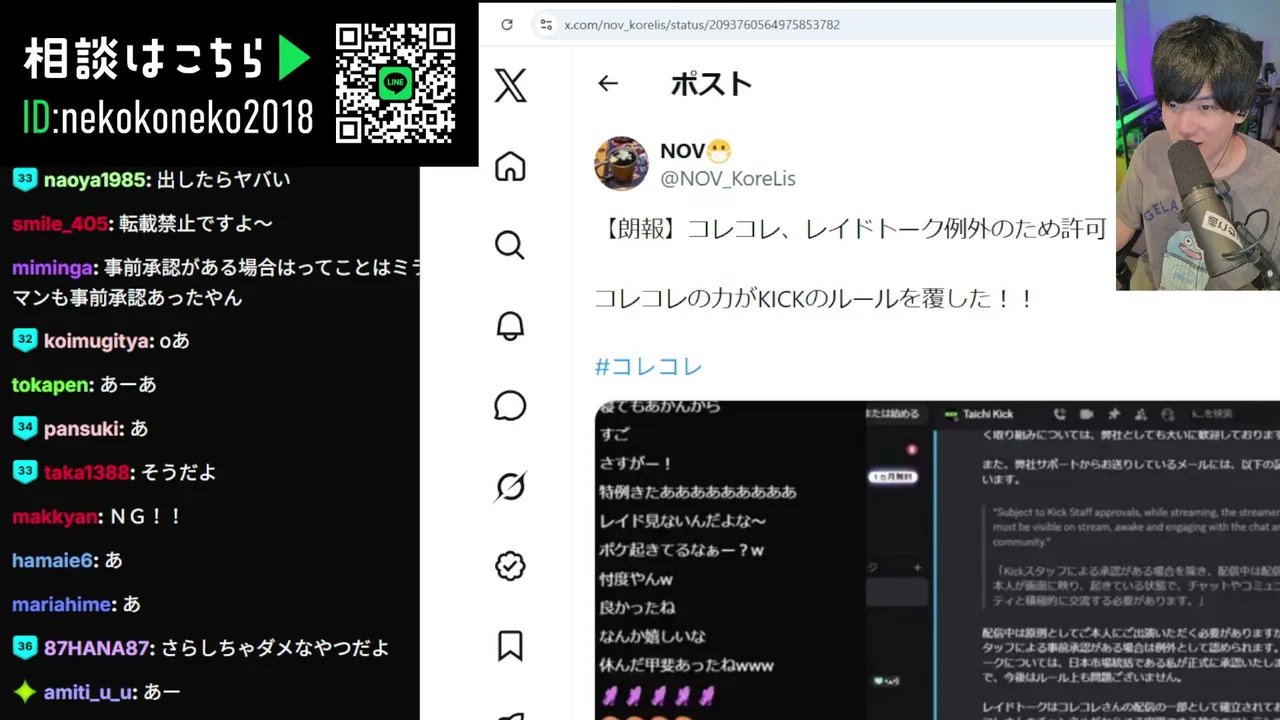The height and width of the screenshot is (720, 1280).
Task: Click chat message 転載禁止ですよ〜
Action: pos(195,223)
